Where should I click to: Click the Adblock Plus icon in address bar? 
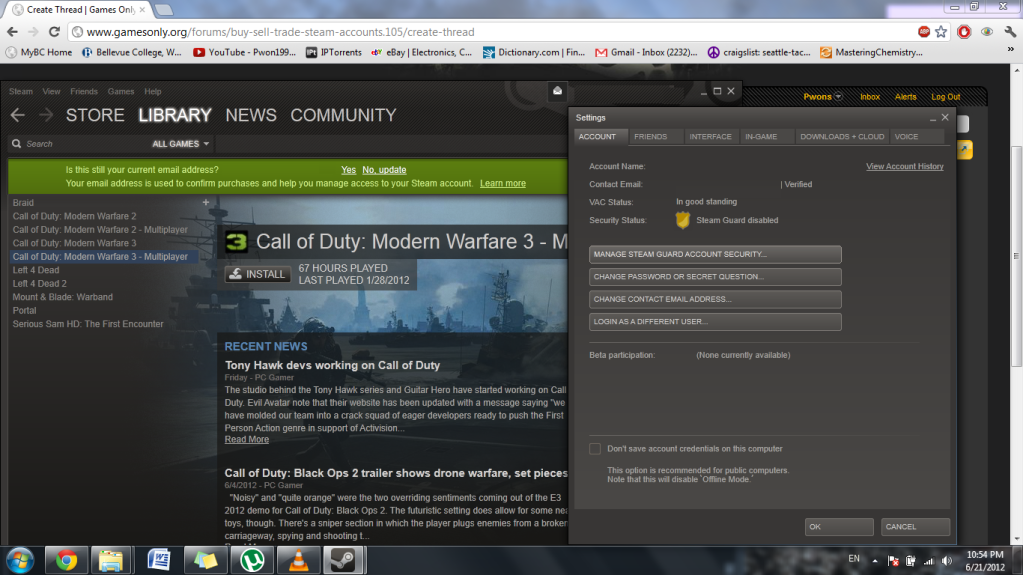924,31
